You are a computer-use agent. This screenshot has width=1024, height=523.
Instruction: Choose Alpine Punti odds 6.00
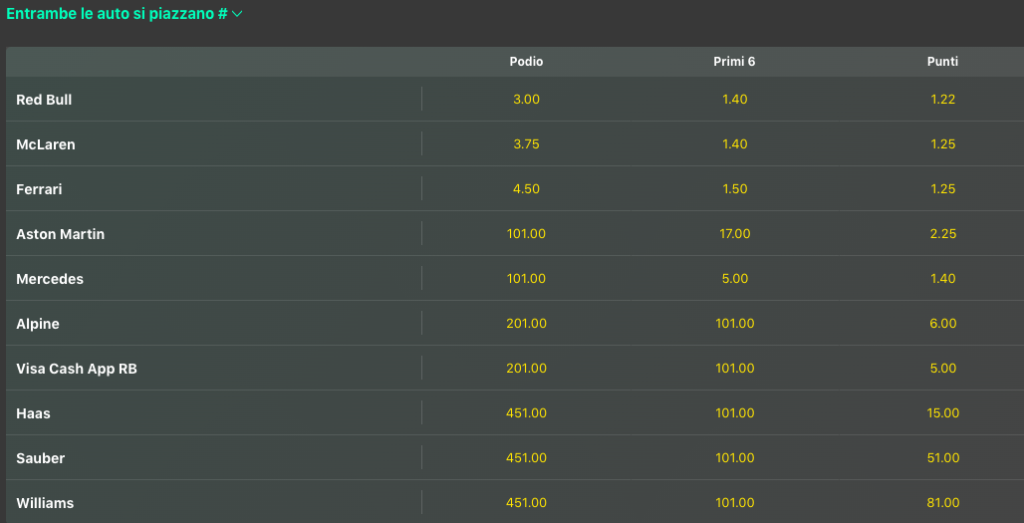coord(942,324)
